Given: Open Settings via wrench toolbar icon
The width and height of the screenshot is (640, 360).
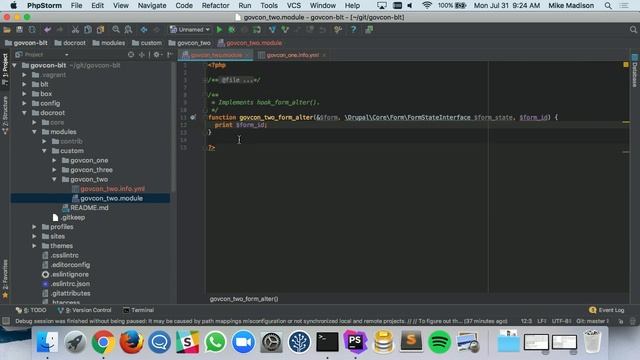Looking at the screenshot, I should [x=338, y=30].
